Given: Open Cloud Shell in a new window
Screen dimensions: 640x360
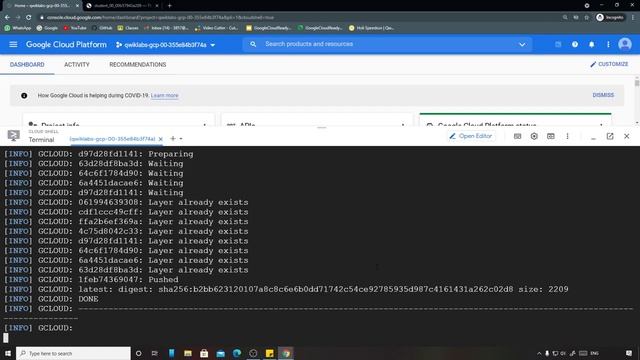Looking at the screenshot, I should pos(610,136).
